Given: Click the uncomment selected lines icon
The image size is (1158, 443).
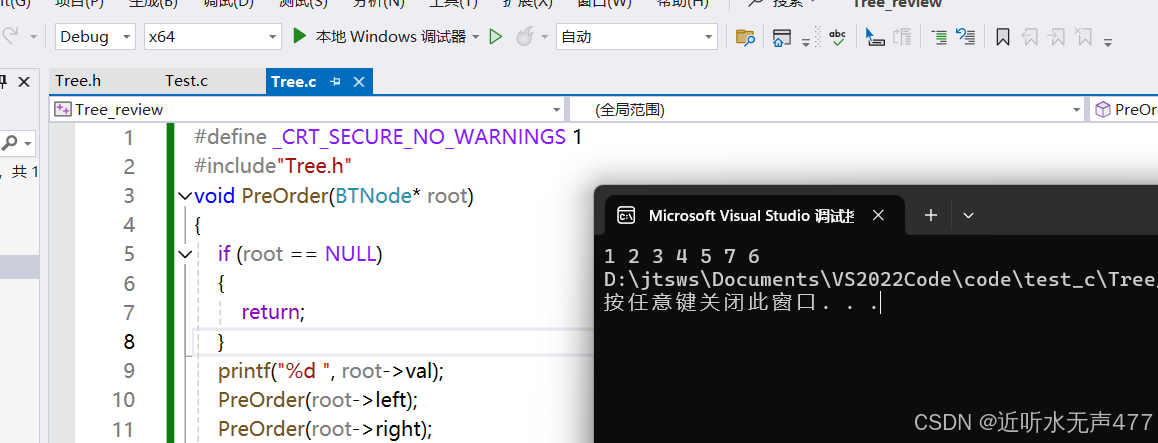Looking at the screenshot, I should click(965, 36).
